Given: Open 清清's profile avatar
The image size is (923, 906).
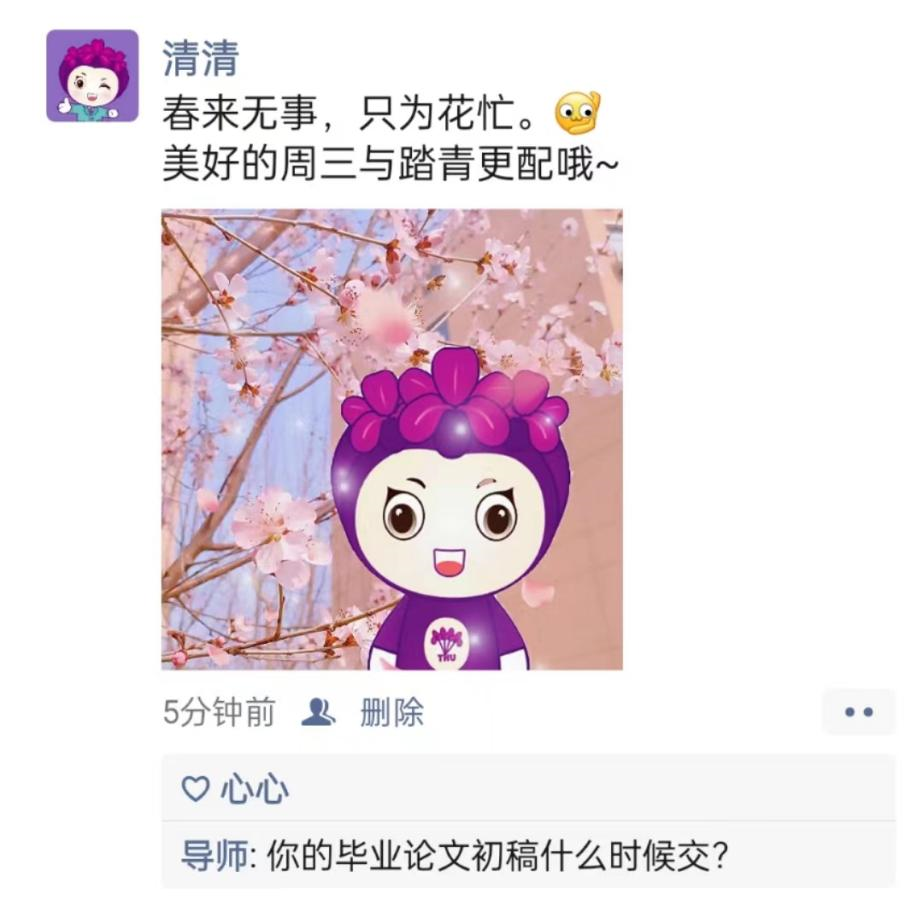Looking at the screenshot, I should click(92, 75).
